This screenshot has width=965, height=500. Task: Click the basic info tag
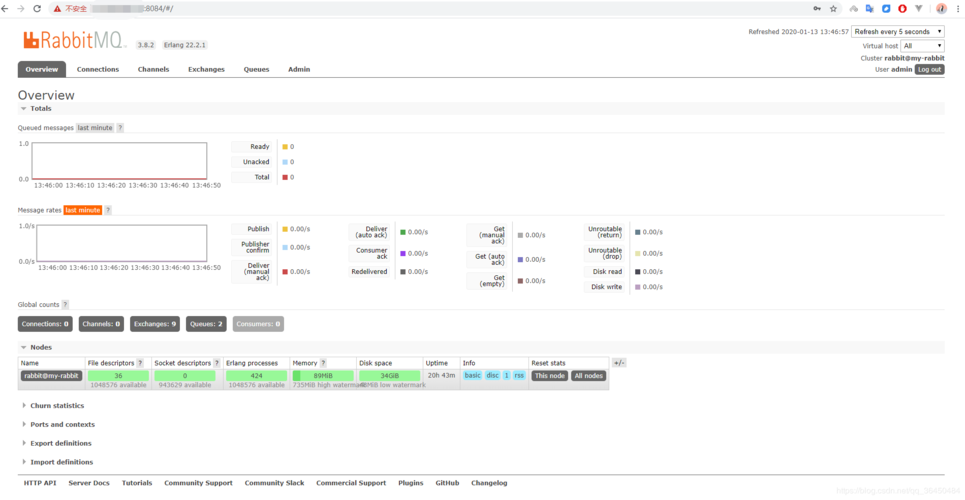pyautogui.click(x=473, y=376)
